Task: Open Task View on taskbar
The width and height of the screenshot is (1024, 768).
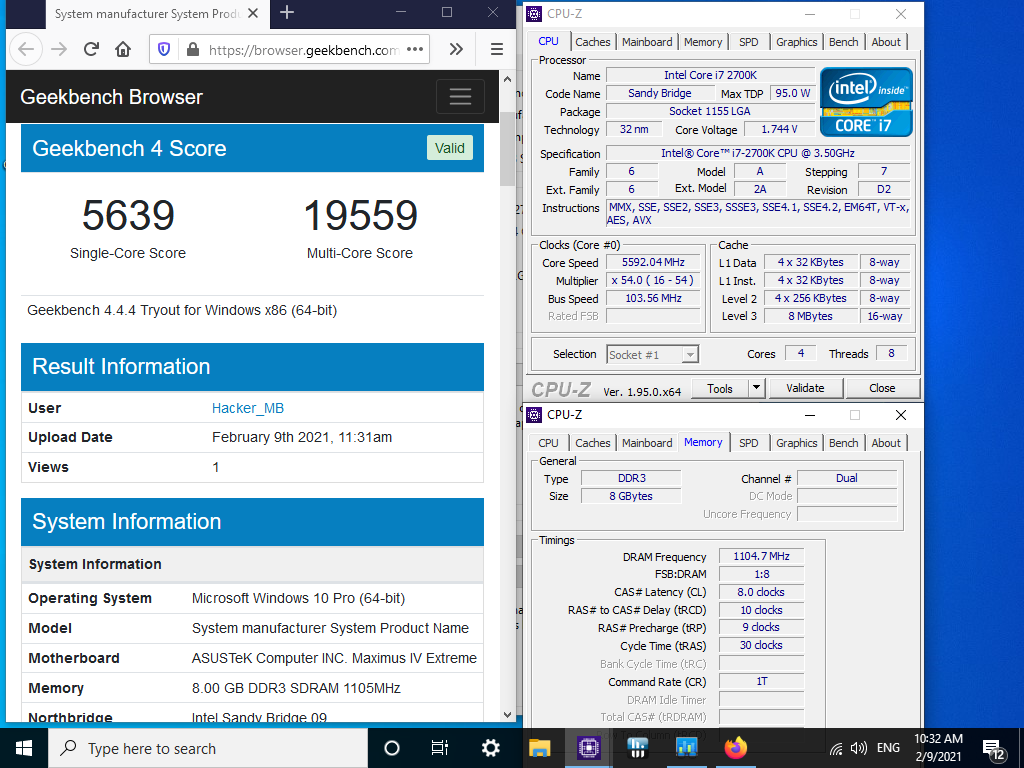Action: (440, 748)
